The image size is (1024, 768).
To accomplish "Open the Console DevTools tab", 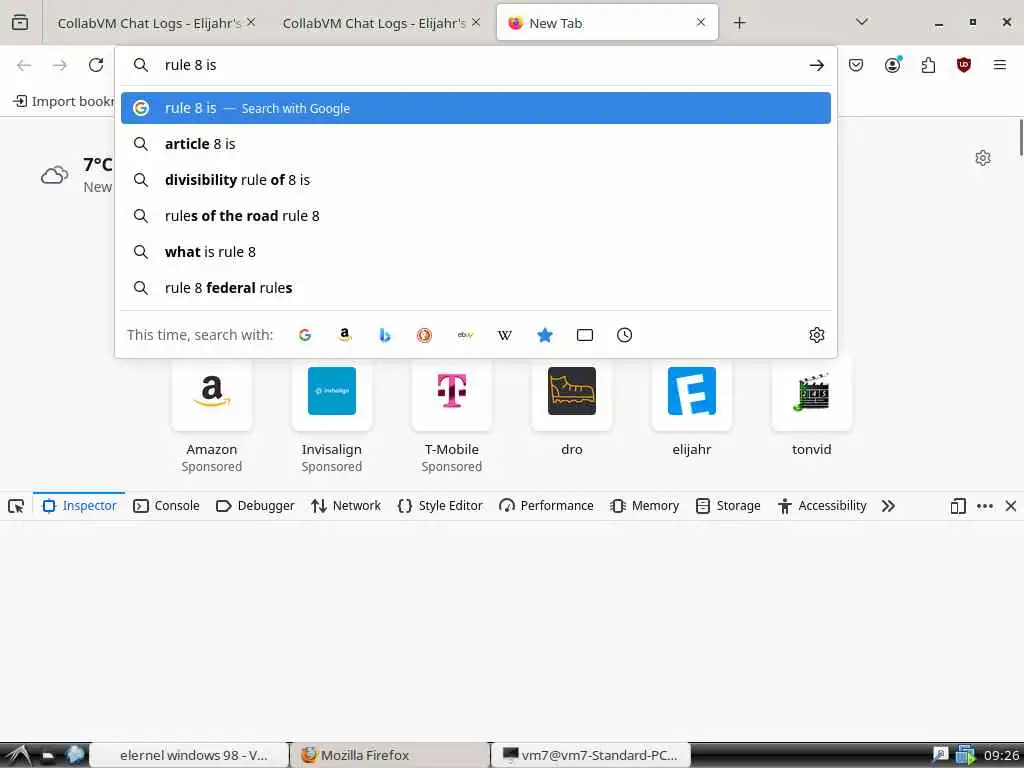I will point(167,506).
